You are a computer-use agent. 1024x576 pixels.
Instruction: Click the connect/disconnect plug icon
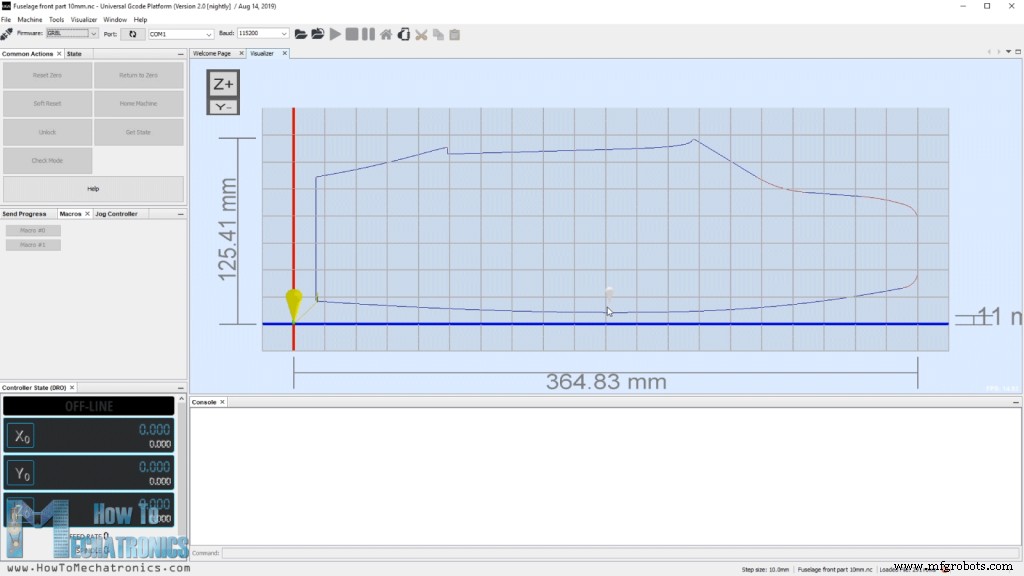click(7, 34)
